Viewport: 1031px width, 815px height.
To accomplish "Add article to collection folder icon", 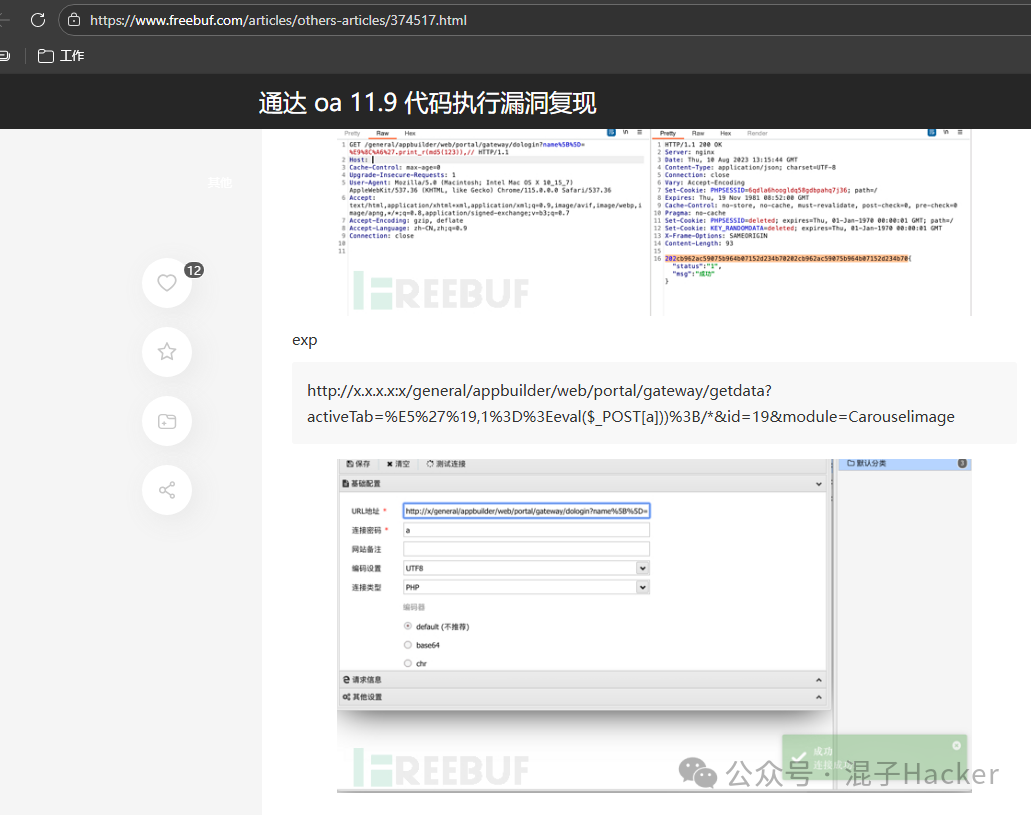I will 167,421.
